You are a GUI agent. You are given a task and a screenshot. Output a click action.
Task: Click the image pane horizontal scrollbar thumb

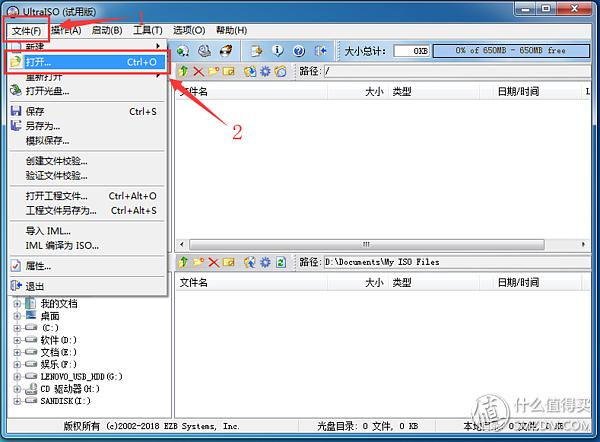click(x=367, y=244)
